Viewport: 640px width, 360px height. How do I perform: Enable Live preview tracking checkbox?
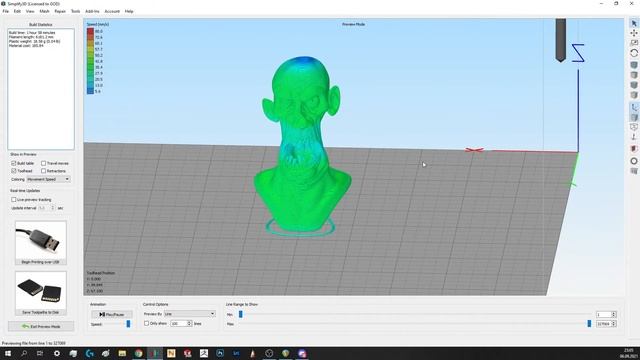point(13,200)
